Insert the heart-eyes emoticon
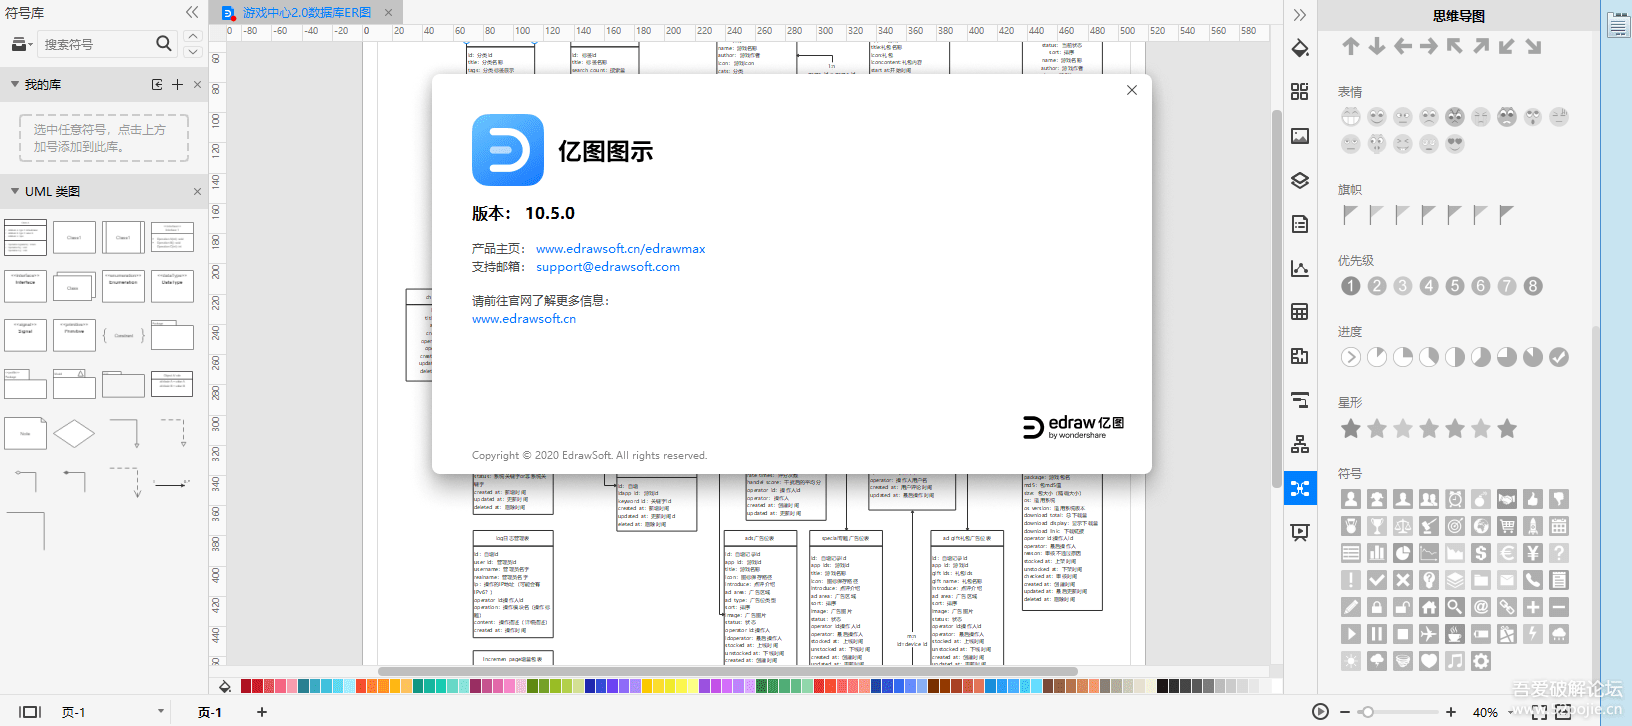 [x=1455, y=143]
